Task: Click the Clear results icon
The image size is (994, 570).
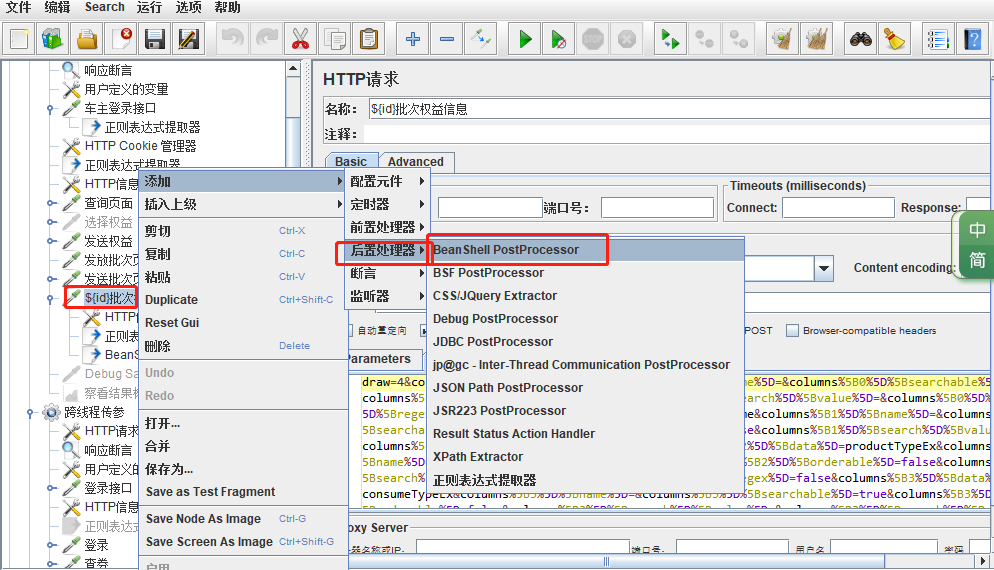Action: 782,39
